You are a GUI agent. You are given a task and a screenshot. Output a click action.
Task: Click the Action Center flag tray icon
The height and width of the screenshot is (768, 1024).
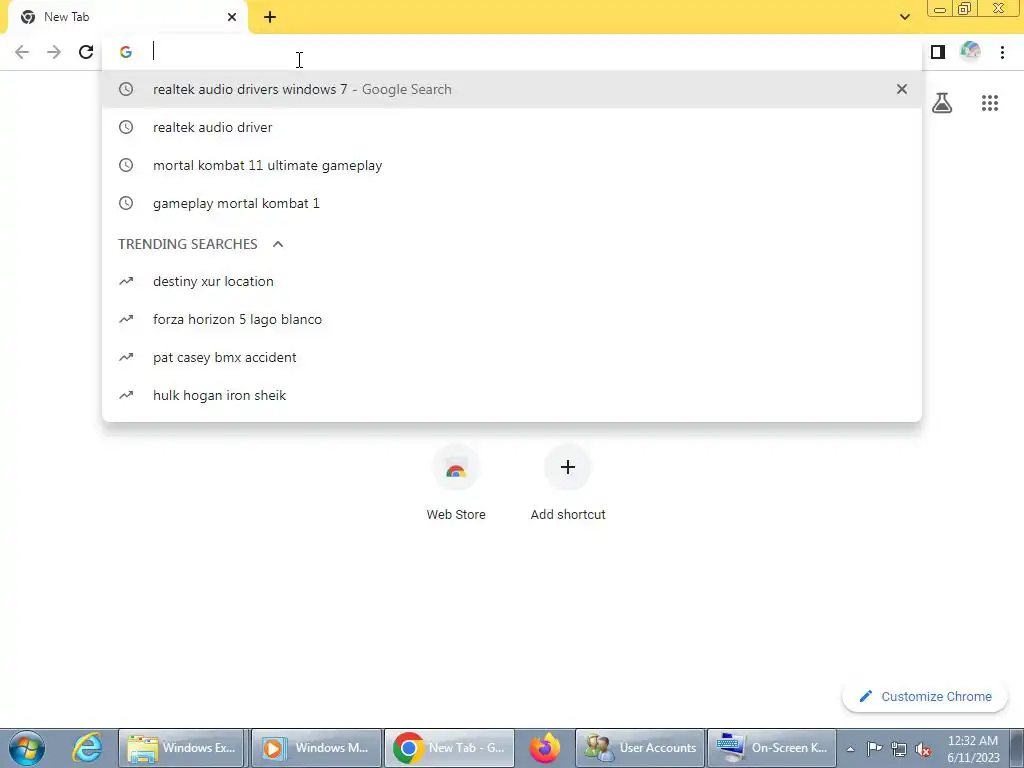[874, 748]
